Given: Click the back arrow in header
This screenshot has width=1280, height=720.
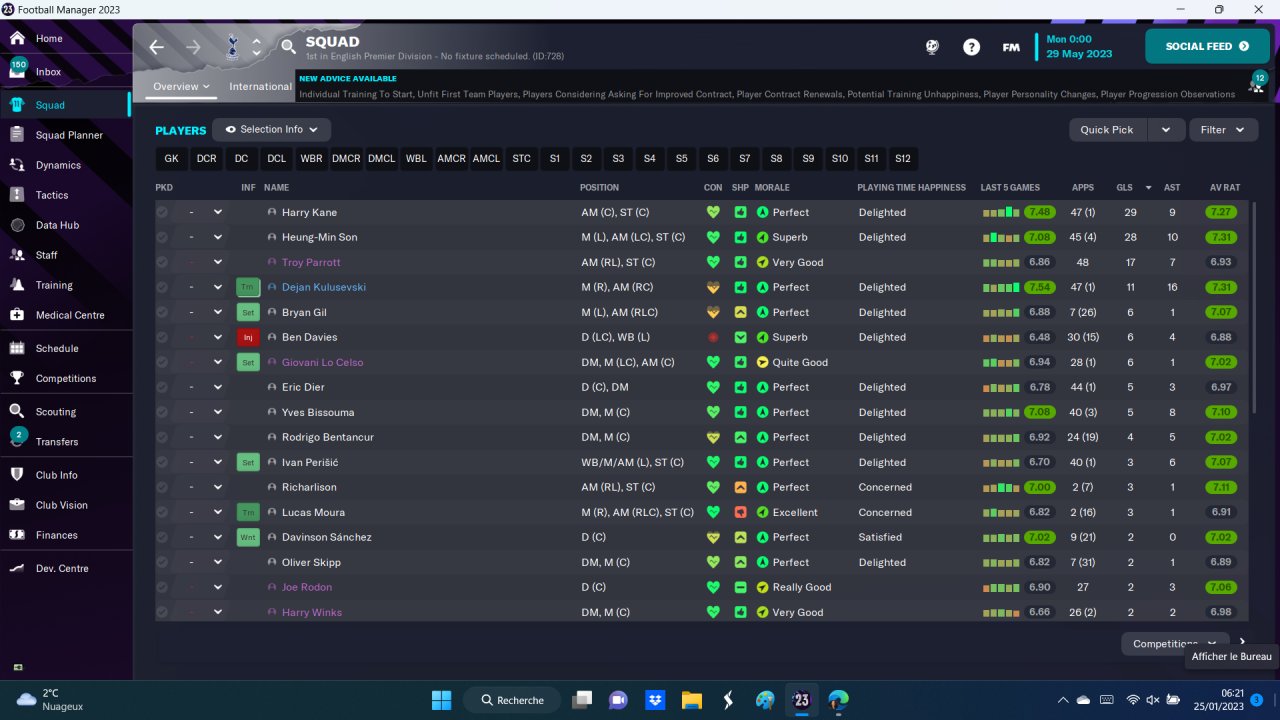Looking at the screenshot, I should 156,47.
